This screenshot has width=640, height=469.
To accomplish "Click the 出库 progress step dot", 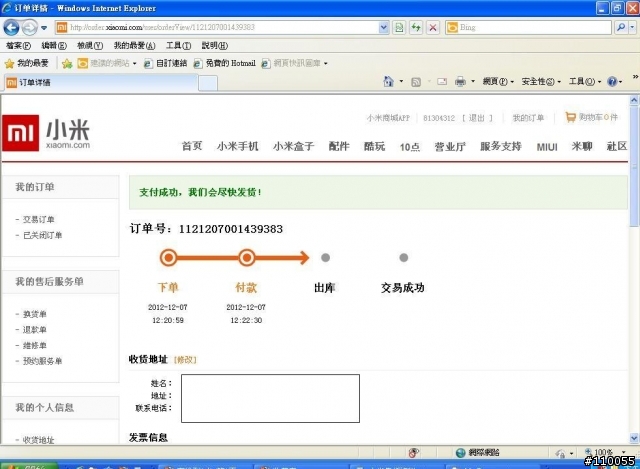I will (325, 258).
